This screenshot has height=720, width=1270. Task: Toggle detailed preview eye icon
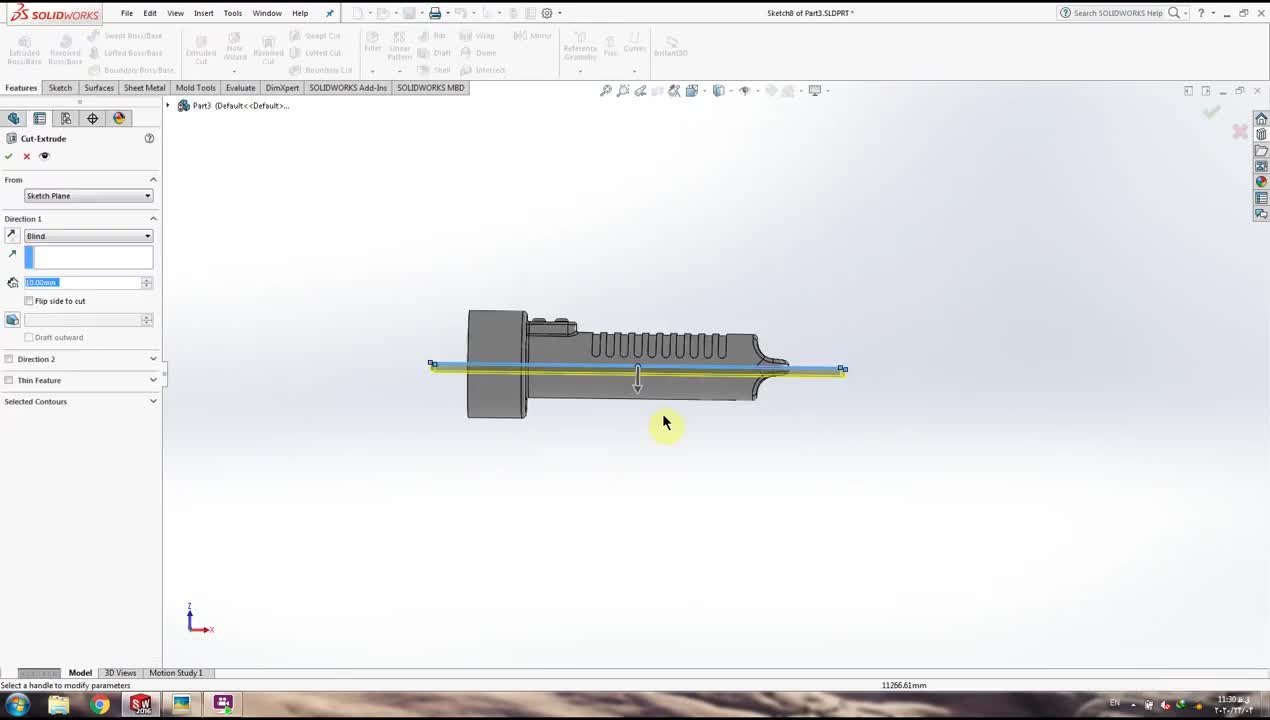(44, 156)
